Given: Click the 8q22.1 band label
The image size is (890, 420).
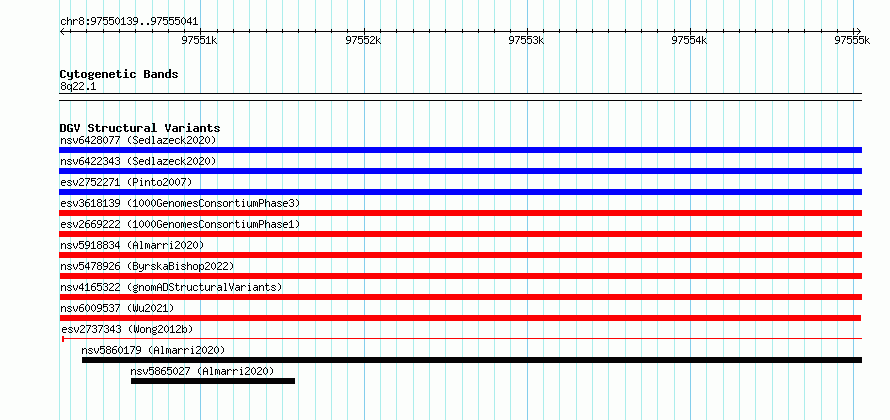Looking at the screenshot, I should tap(78, 86).
